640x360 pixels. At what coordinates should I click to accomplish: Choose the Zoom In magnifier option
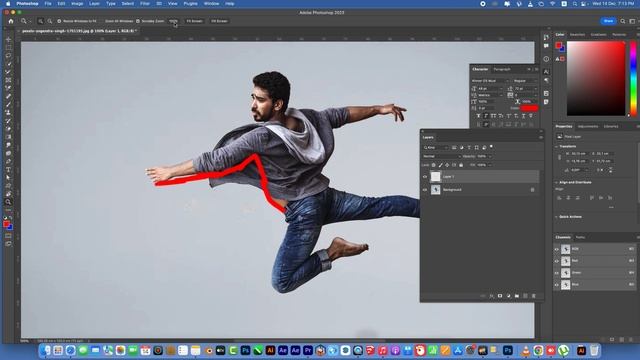40,21
